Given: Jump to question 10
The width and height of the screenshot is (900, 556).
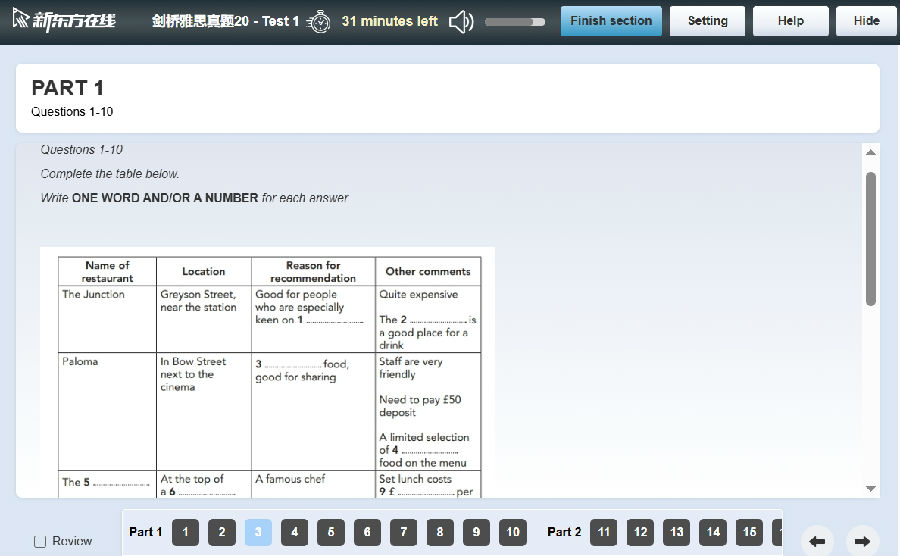Looking at the screenshot, I should [x=513, y=532].
